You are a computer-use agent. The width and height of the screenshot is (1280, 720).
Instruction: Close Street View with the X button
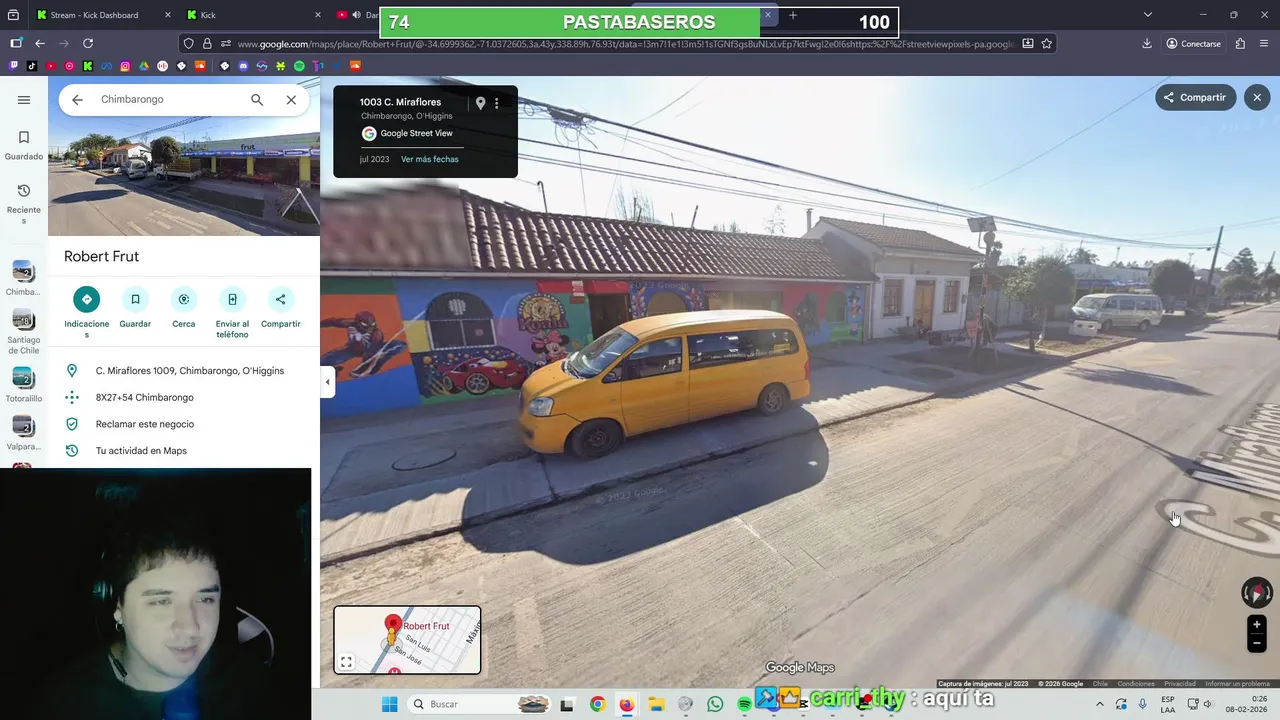1257,97
